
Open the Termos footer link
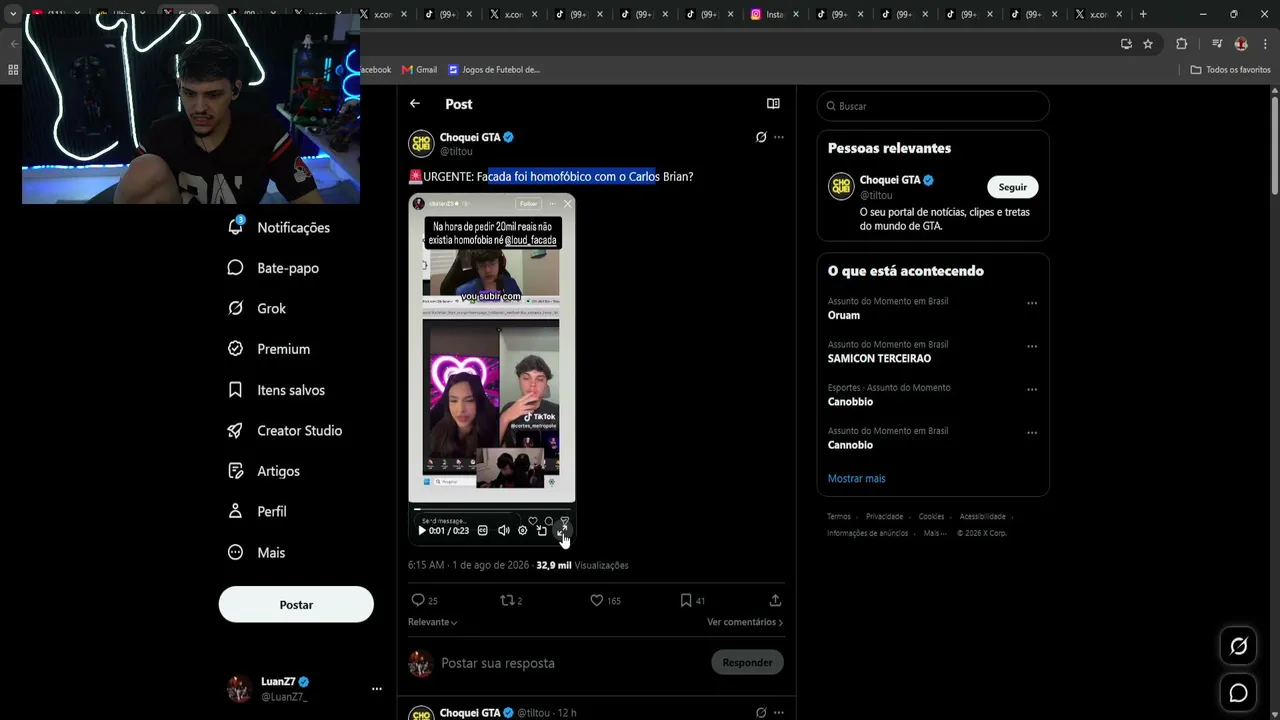839,517
